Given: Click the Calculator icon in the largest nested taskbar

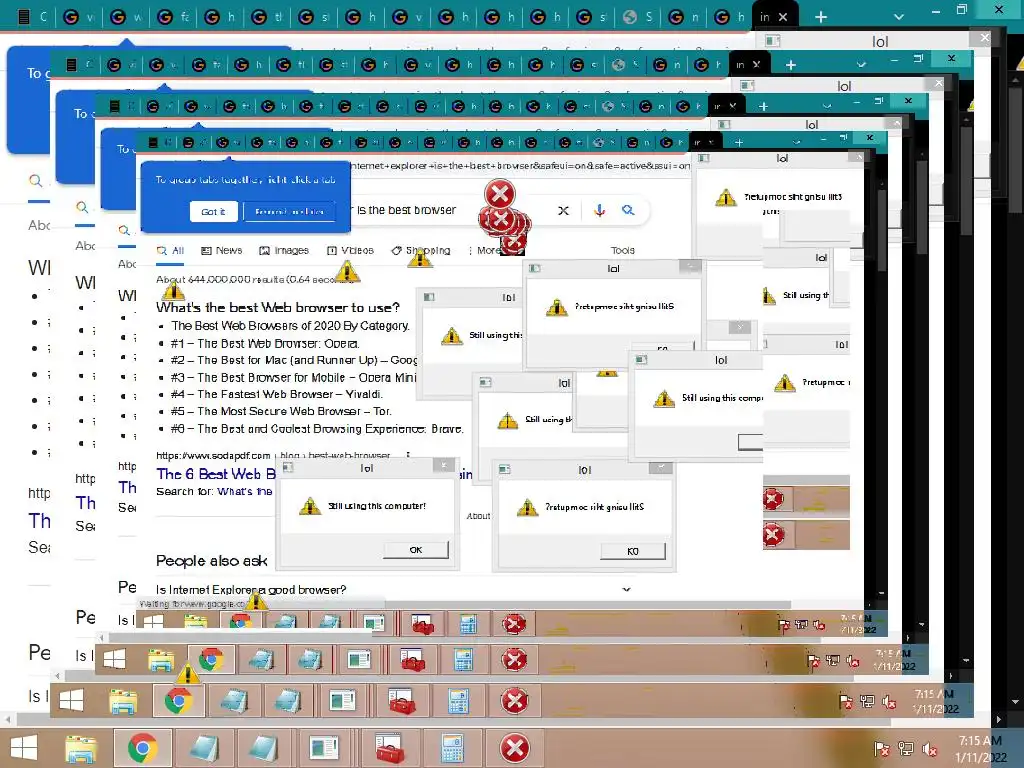Looking at the screenshot, I should coord(458,702).
